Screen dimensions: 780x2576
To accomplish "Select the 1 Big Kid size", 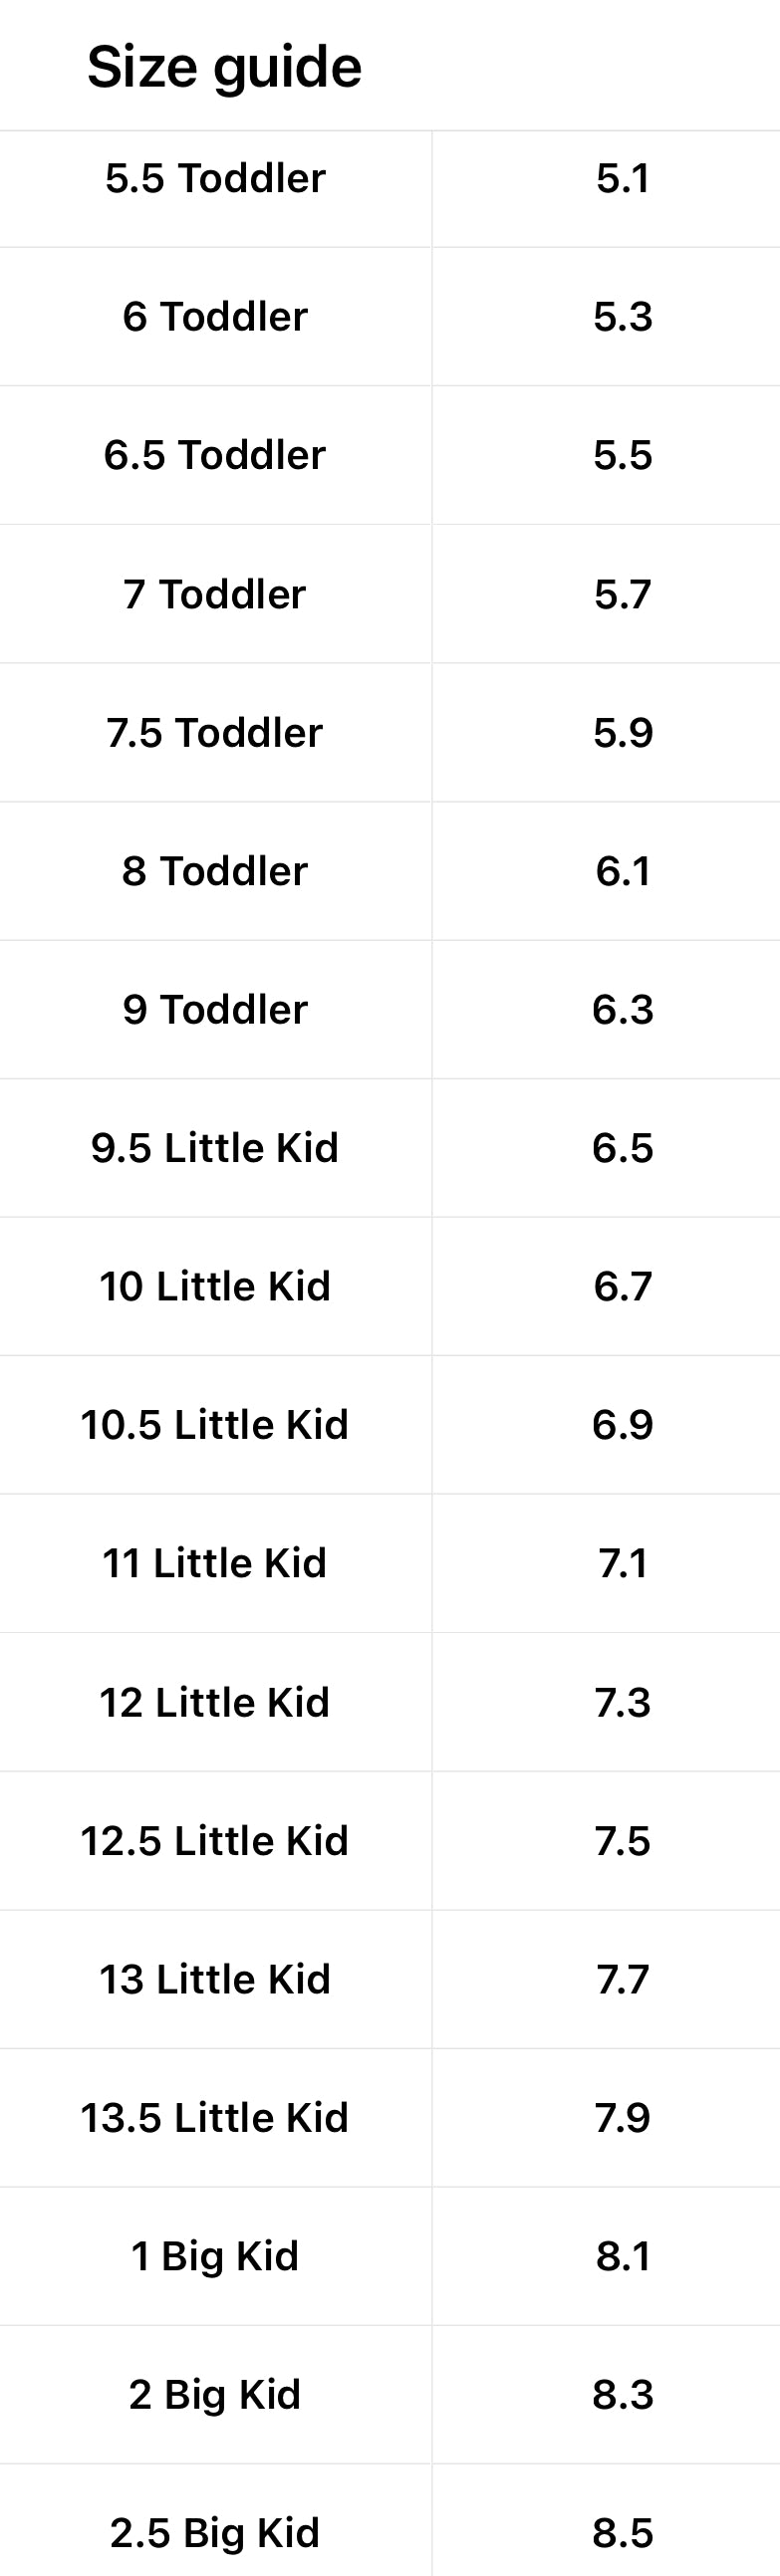I will click(215, 2257).
